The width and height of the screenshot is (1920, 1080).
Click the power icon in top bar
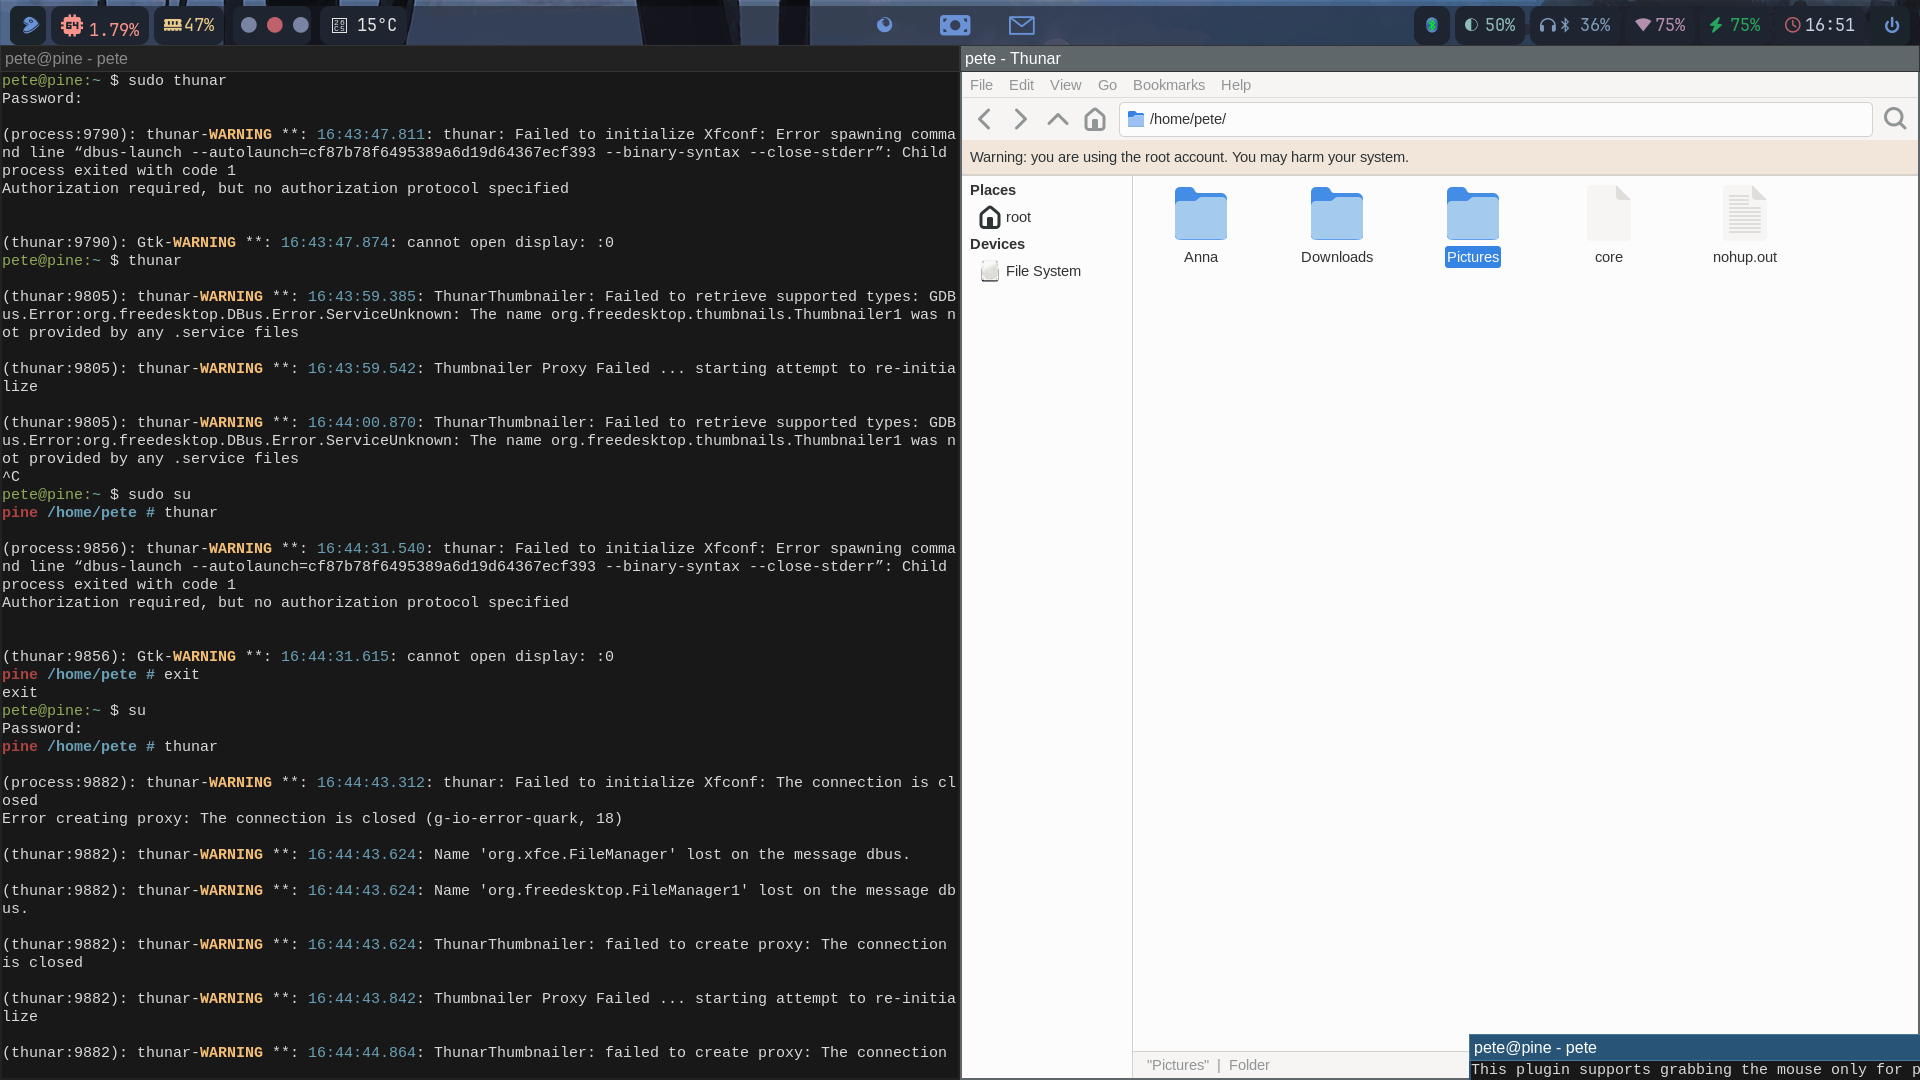1891,26
